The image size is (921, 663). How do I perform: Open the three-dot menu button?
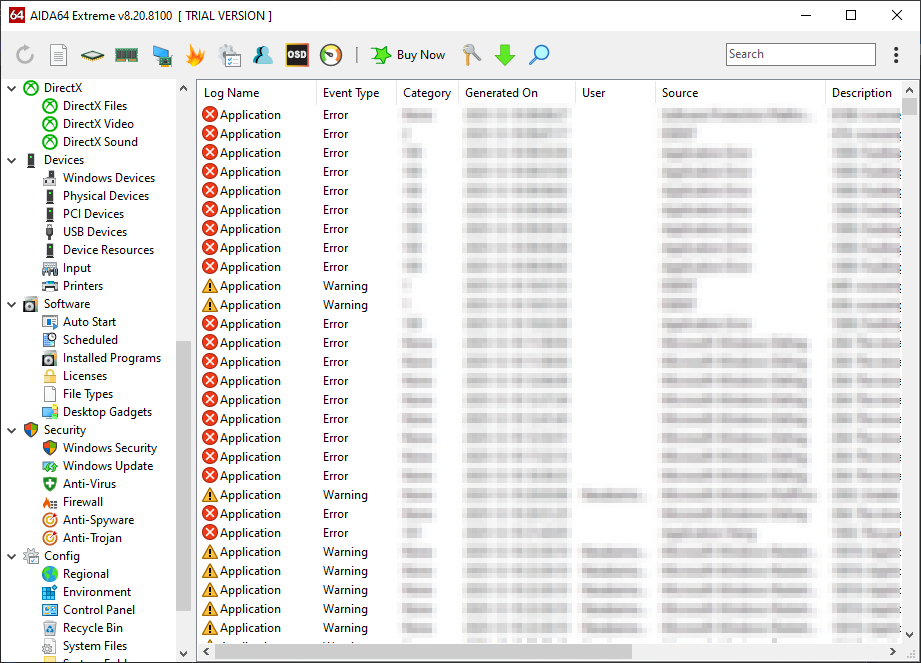click(x=896, y=55)
